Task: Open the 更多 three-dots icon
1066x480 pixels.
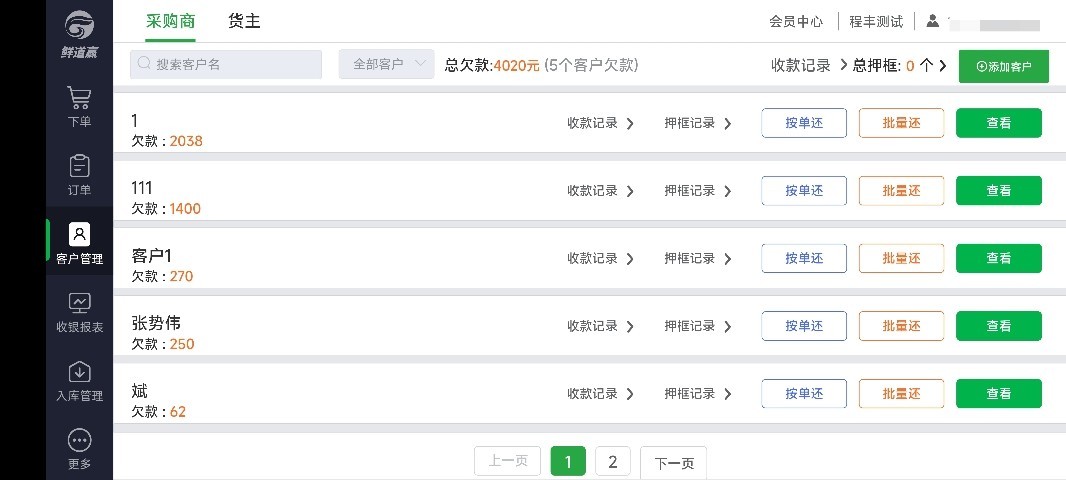Action: click(x=80, y=441)
